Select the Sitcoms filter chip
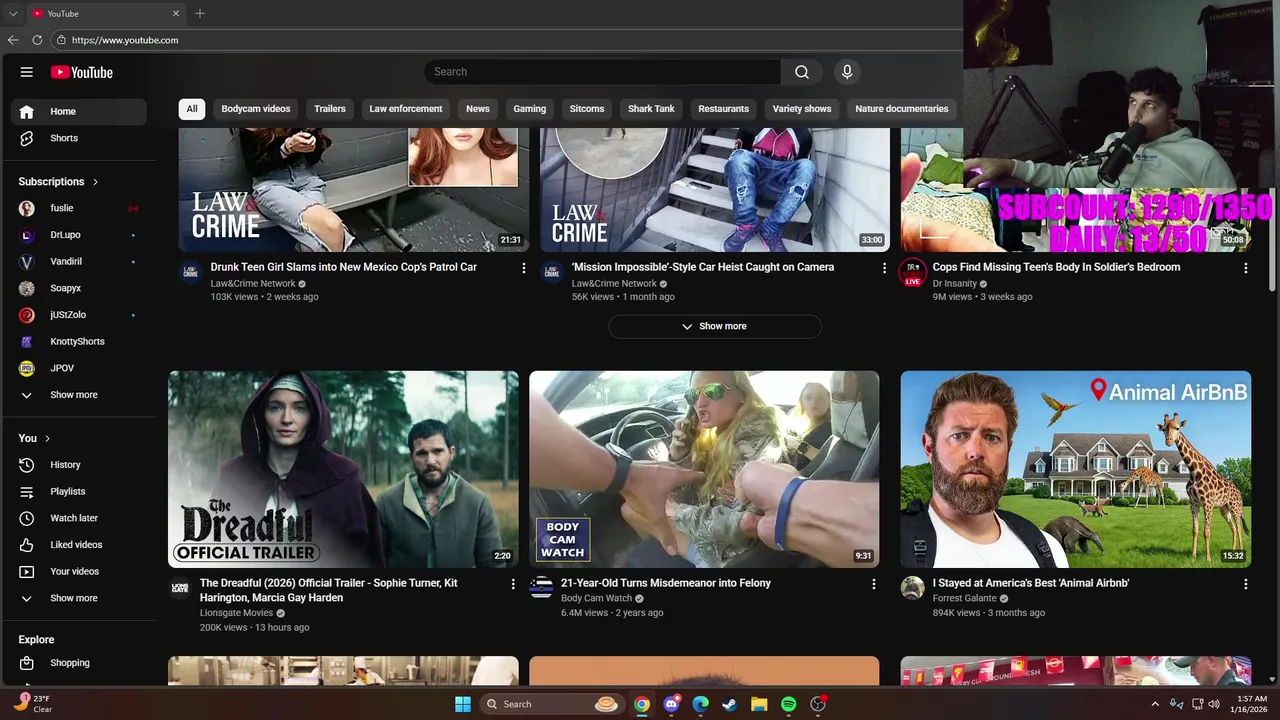Image resolution: width=1280 pixels, height=720 pixels. [587, 109]
